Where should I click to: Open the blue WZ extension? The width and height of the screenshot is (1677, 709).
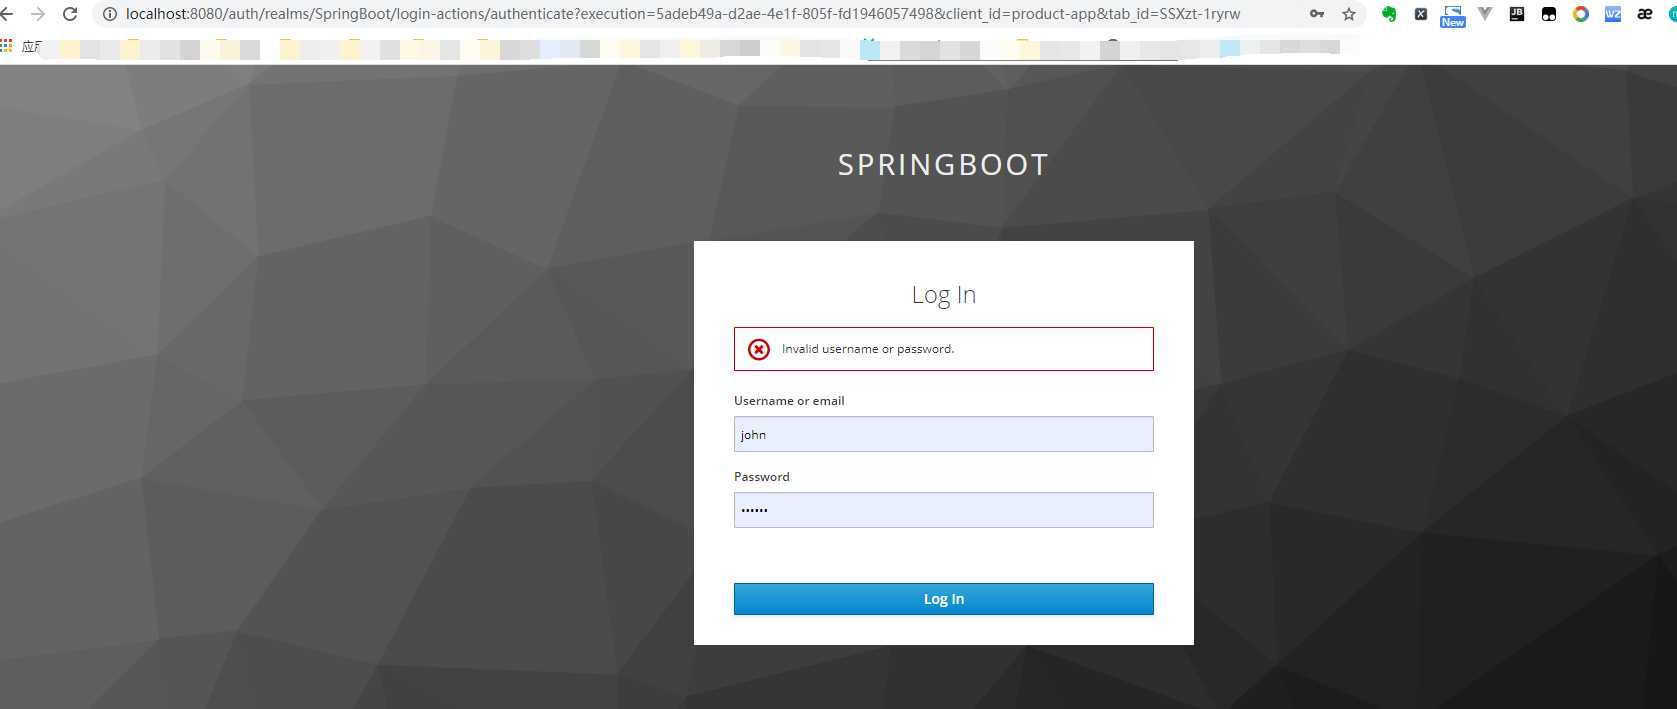(1613, 14)
